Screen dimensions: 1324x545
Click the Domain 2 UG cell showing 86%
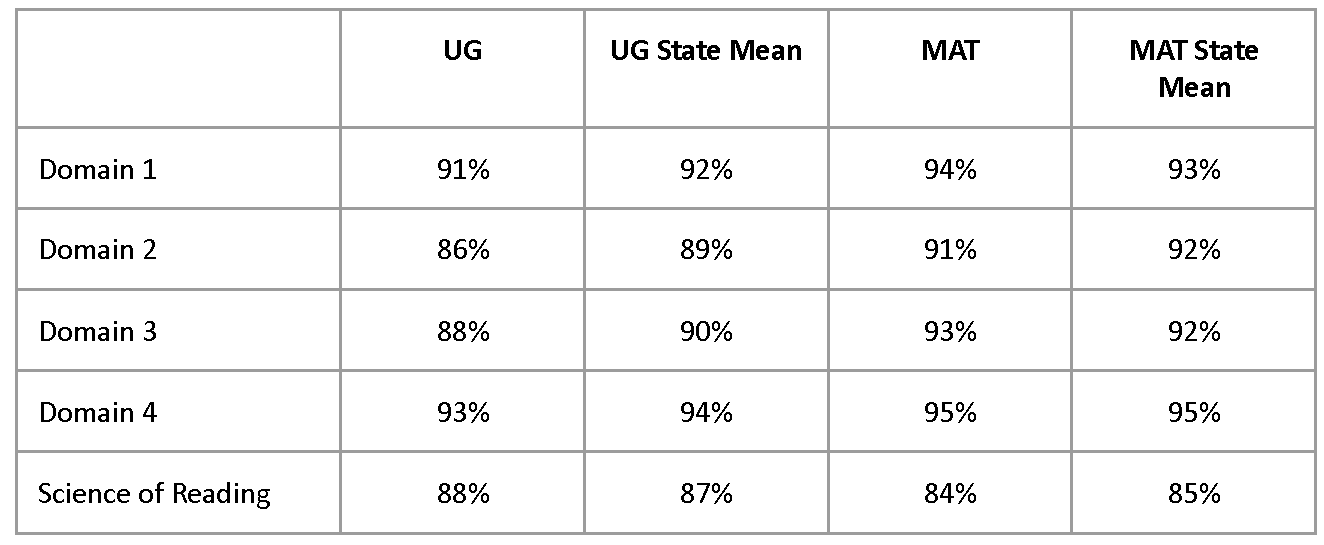coord(462,249)
